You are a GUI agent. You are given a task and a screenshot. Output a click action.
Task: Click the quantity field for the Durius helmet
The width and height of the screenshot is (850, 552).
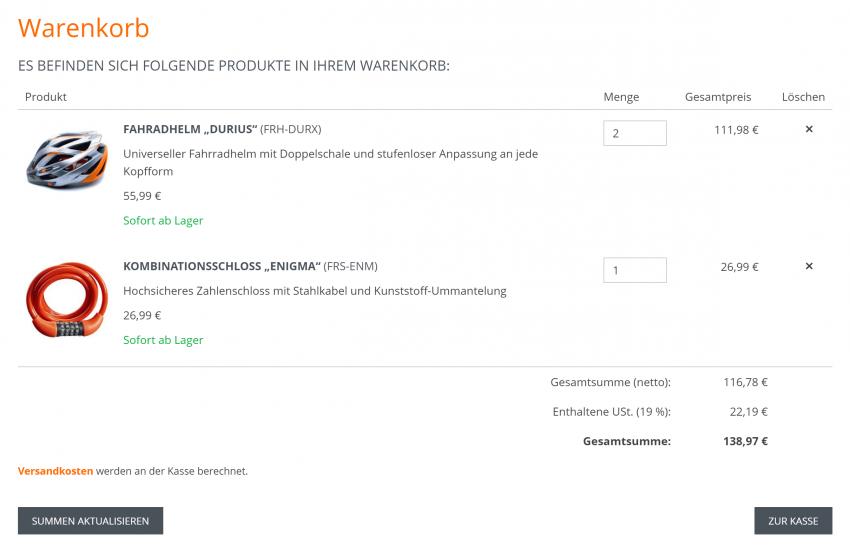click(634, 133)
